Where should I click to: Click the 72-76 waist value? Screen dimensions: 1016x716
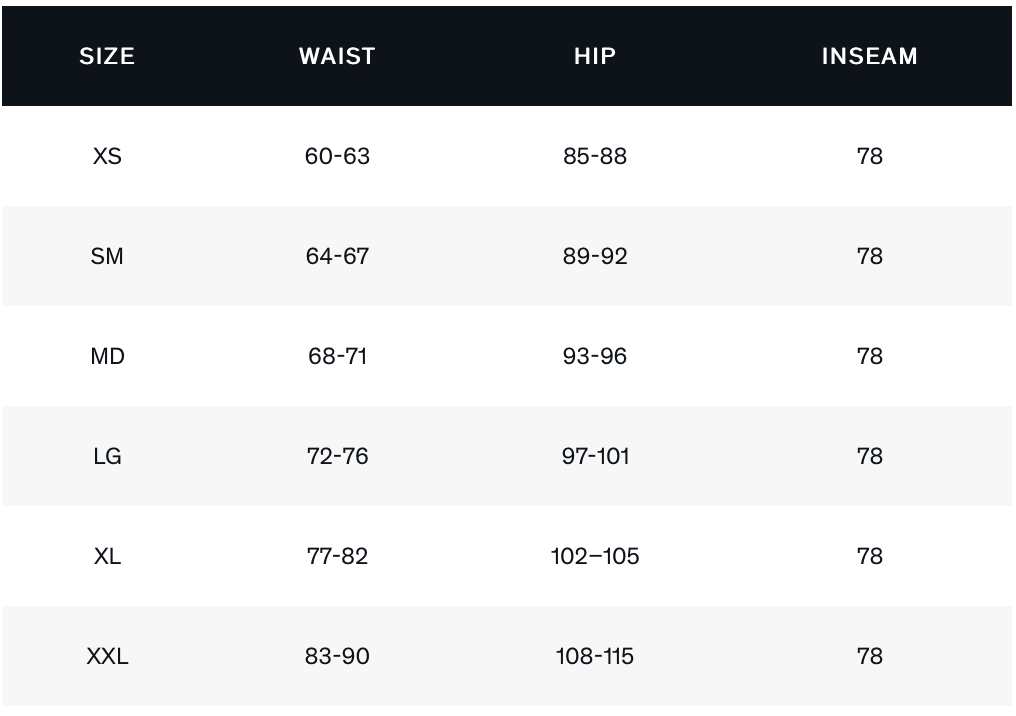tap(337, 456)
